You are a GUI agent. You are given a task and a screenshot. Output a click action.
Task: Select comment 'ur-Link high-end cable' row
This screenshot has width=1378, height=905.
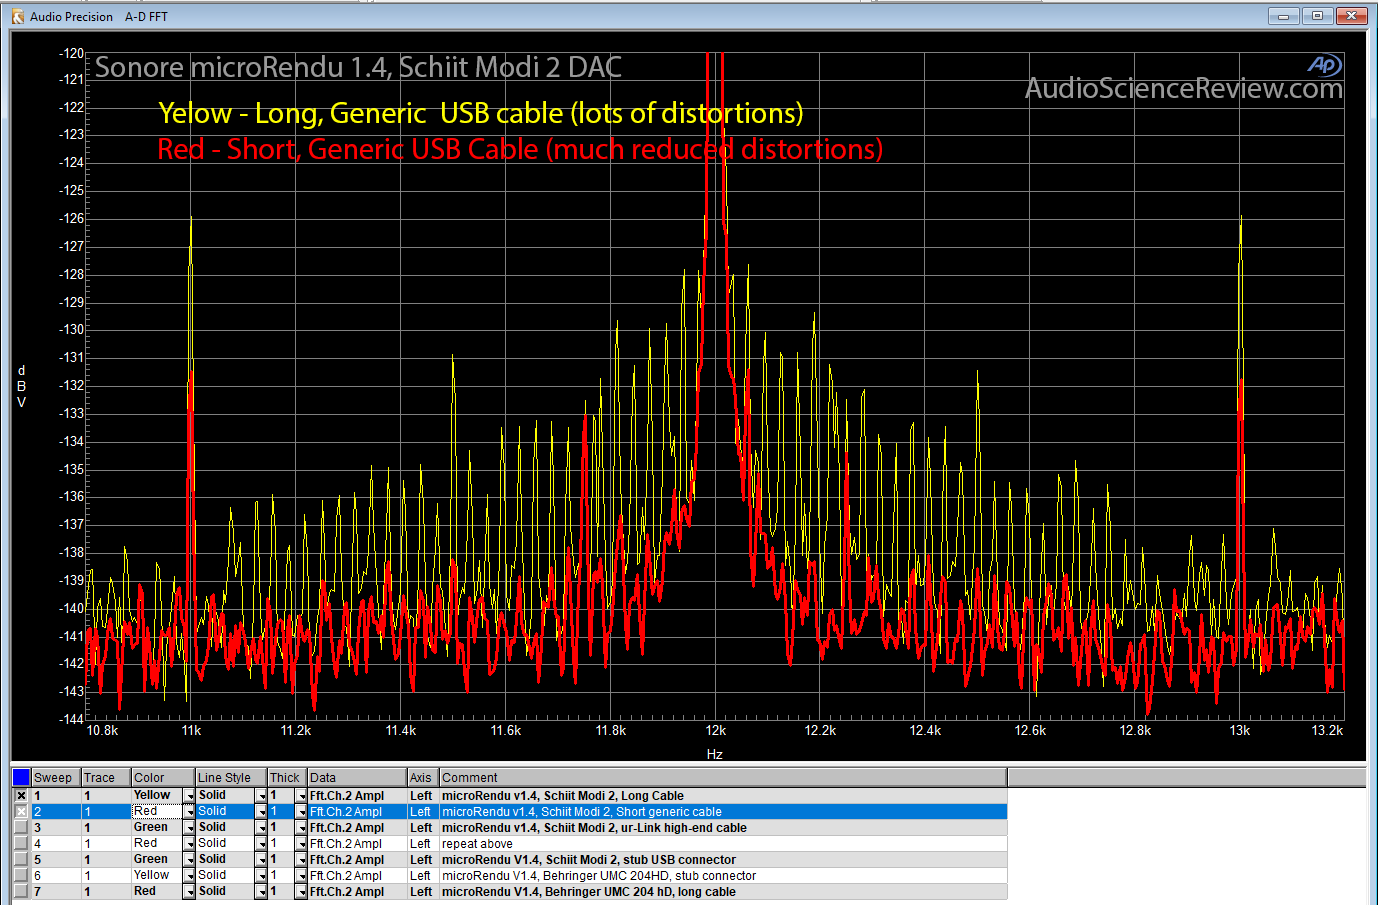tap(594, 828)
